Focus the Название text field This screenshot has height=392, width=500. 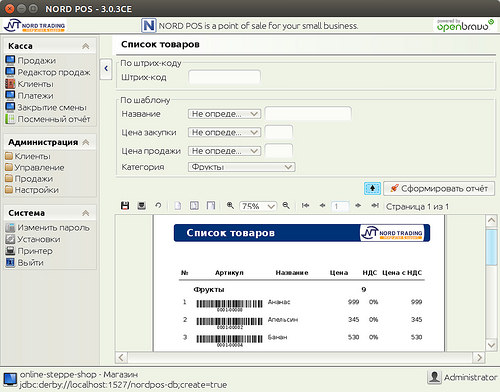click(308, 114)
